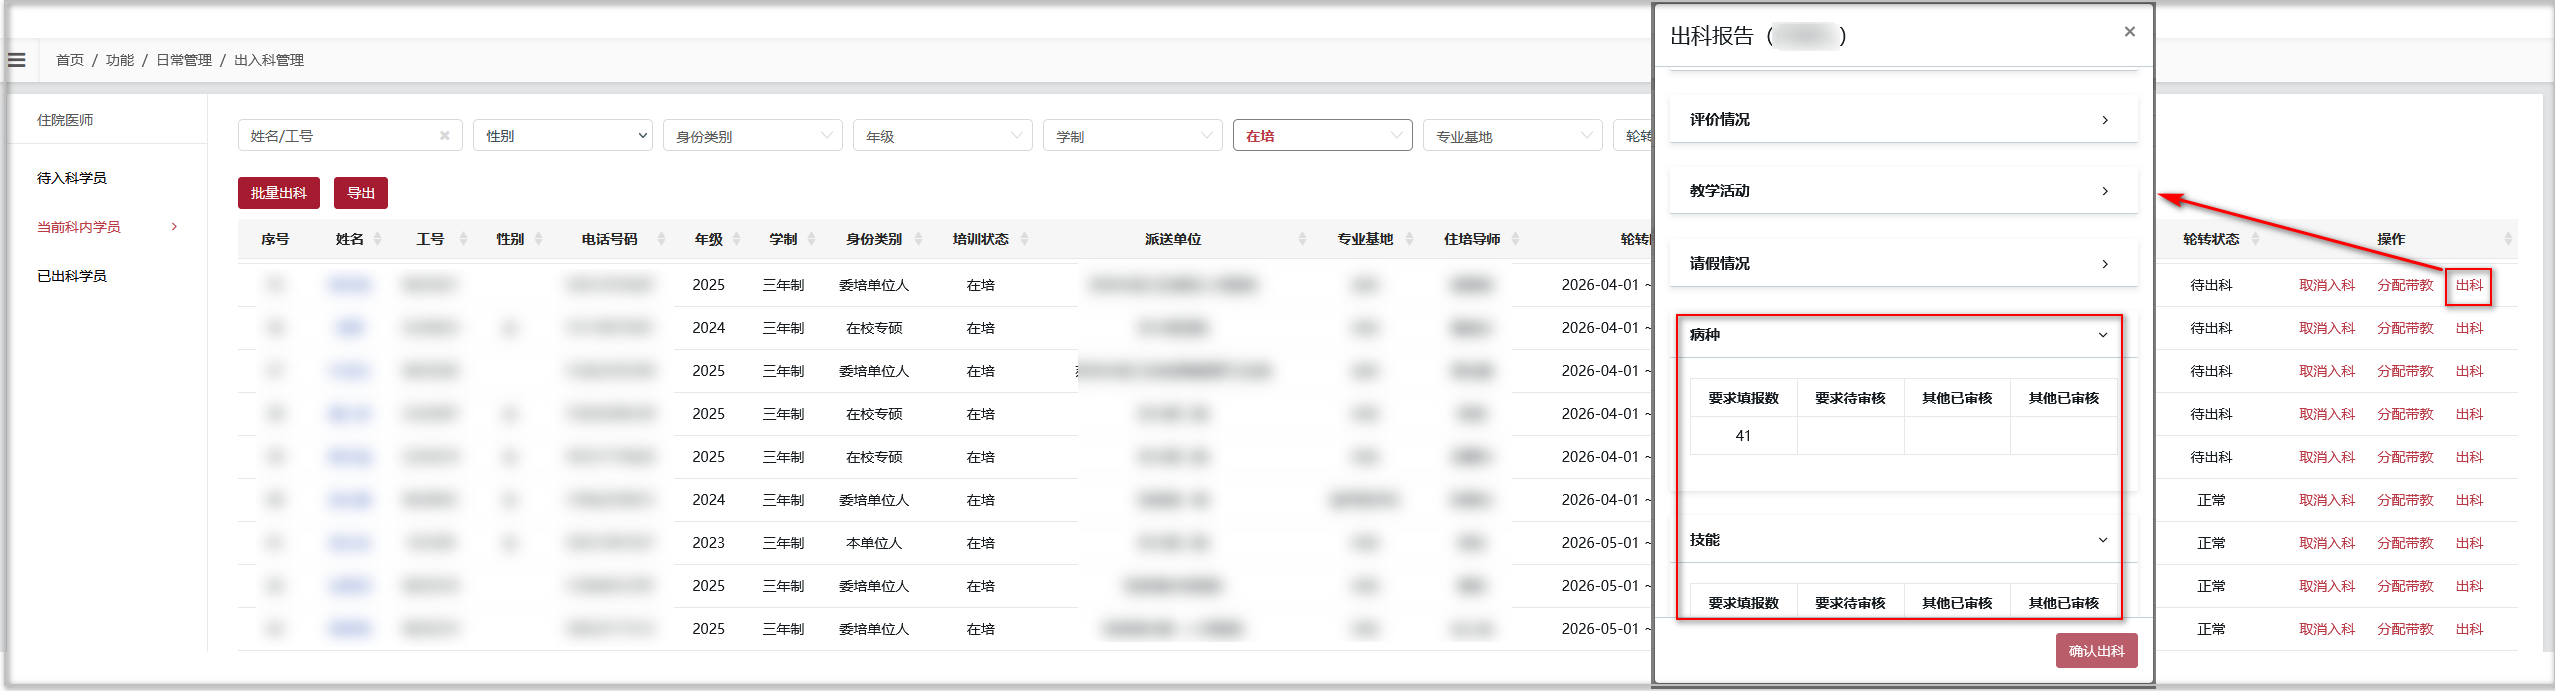Sort table by 专业基地 column arrows

click(x=1409, y=239)
